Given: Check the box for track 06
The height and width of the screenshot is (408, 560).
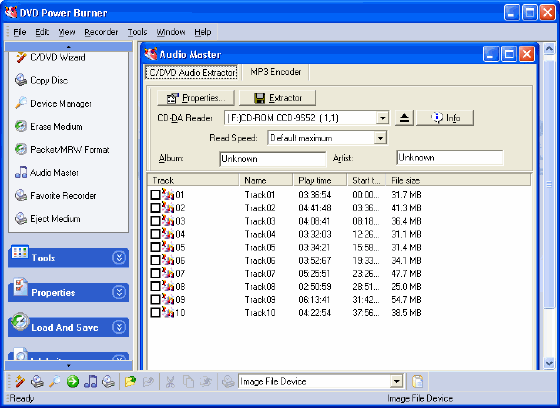Looking at the screenshot, I should (x=155, y=260).
